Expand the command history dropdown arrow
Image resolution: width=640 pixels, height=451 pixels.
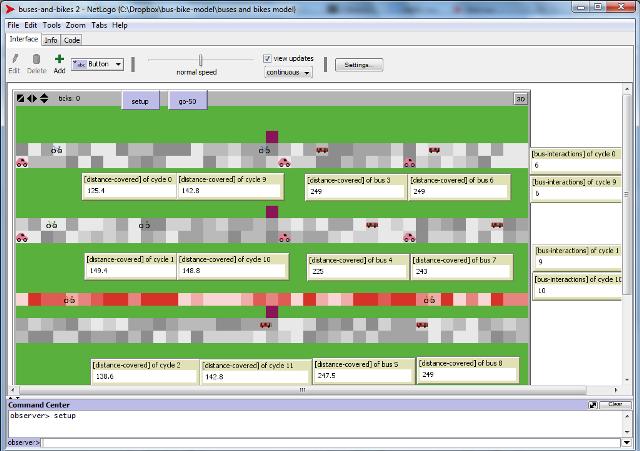(626, 441)
